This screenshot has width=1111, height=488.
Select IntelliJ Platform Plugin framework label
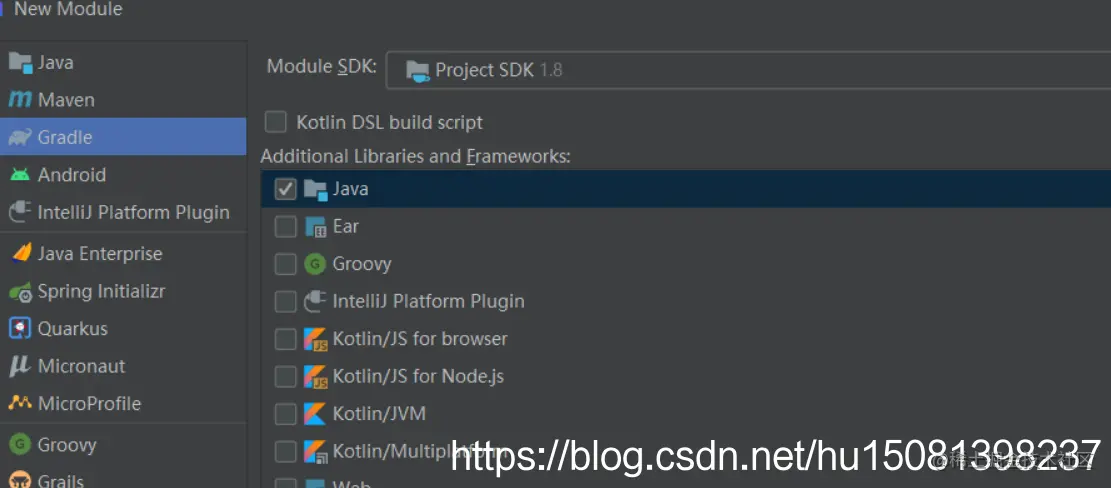click(x=429, y=301)
